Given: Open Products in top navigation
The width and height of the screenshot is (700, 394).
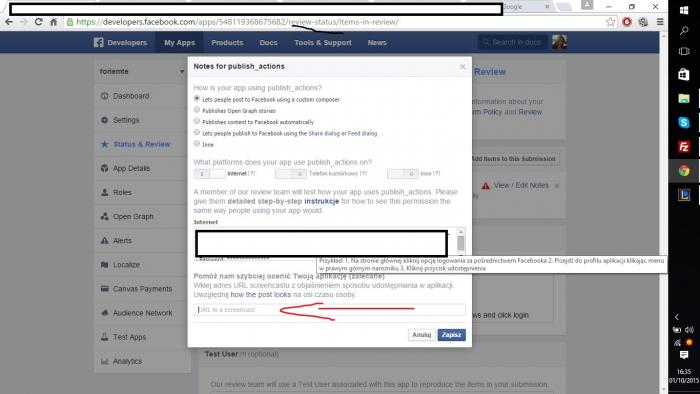Looking at the screenshot, I should 227,43.
